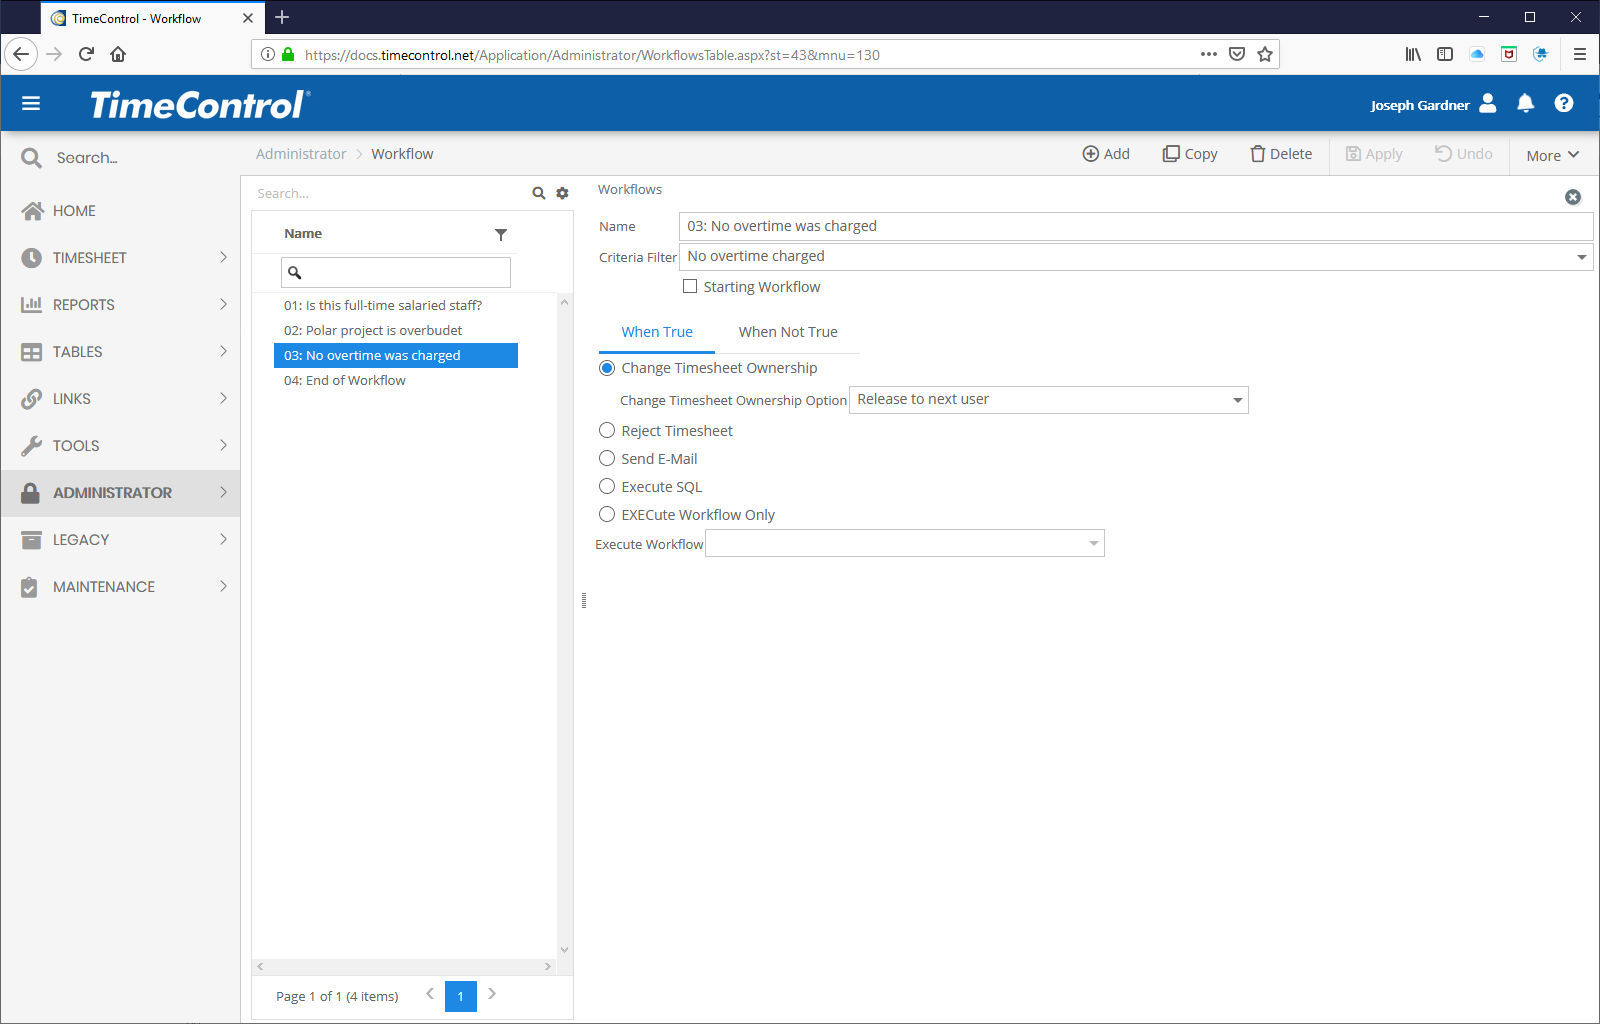Click the Undo button
This screenshot has height=1024, width=1600.
(1464, 154)
